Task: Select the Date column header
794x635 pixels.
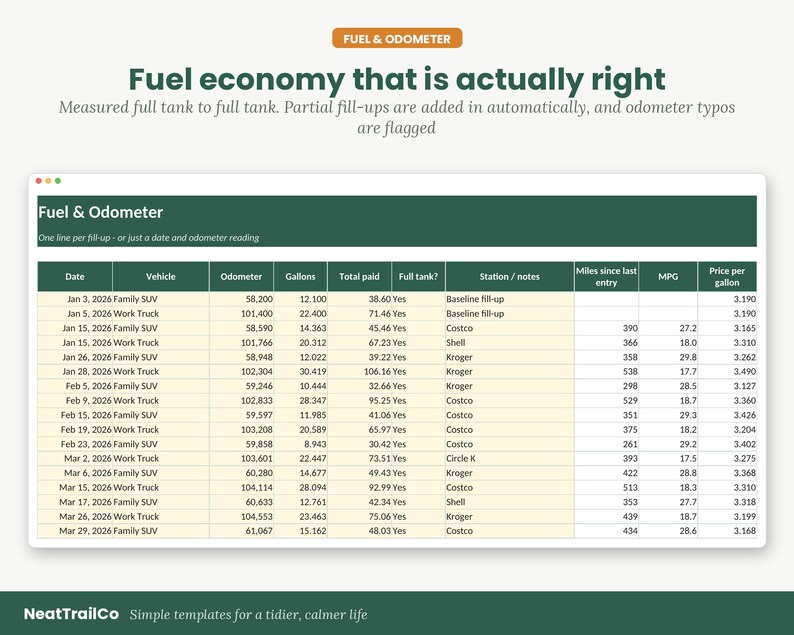Action: coord(75,276)
